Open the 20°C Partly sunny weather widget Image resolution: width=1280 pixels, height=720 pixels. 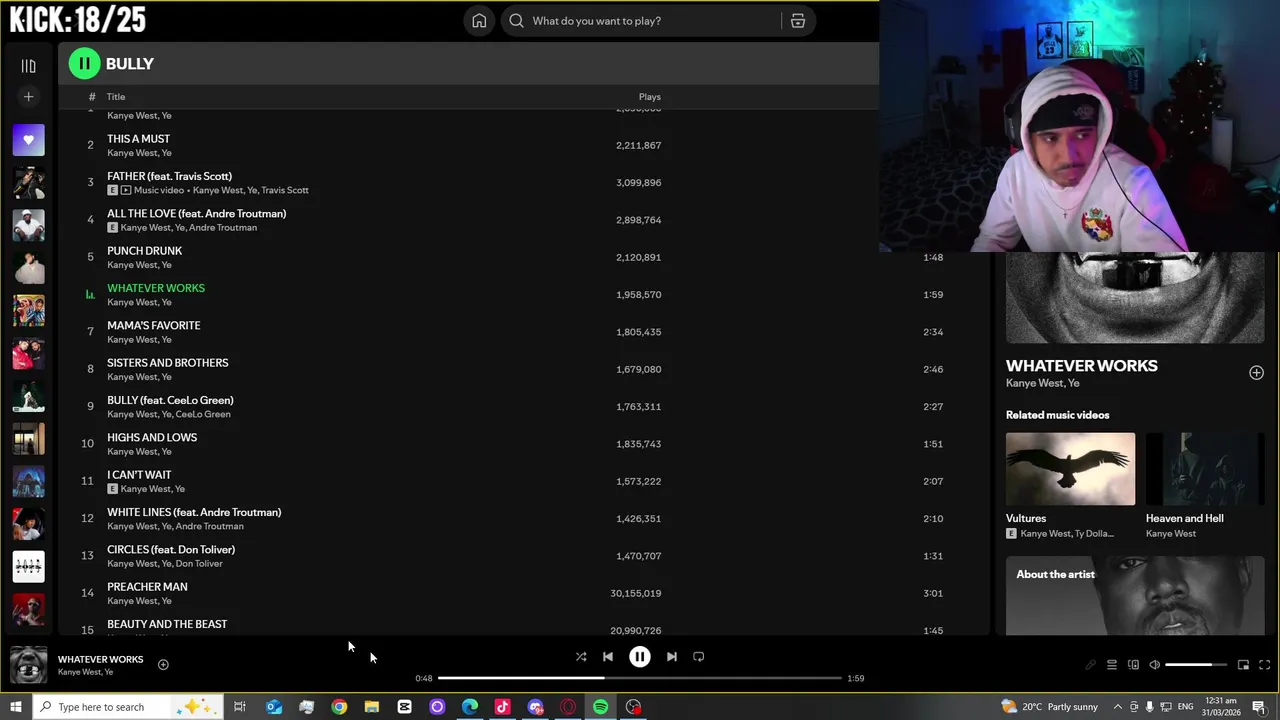1050,707
